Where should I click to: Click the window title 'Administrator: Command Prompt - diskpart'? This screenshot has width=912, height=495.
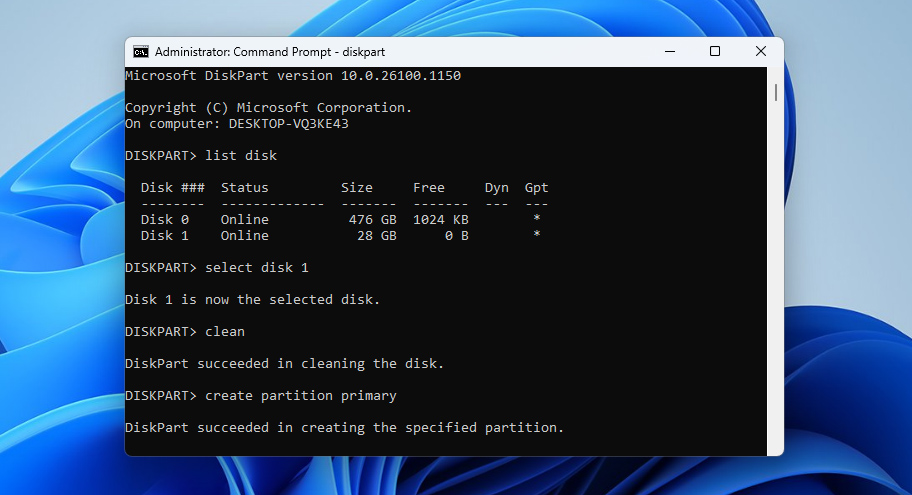[x=270, y=52]
